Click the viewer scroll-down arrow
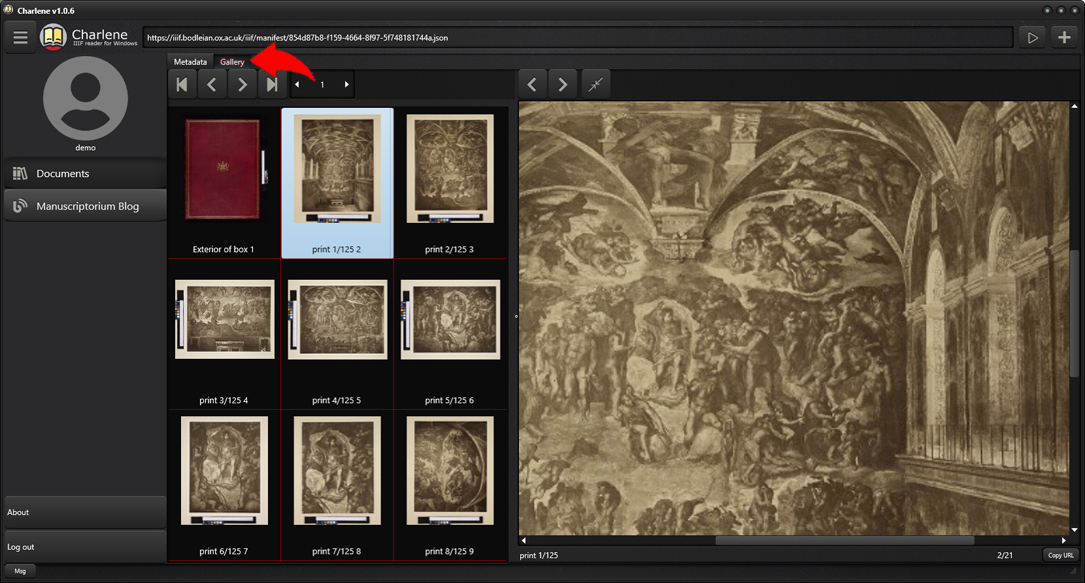 1074,530
